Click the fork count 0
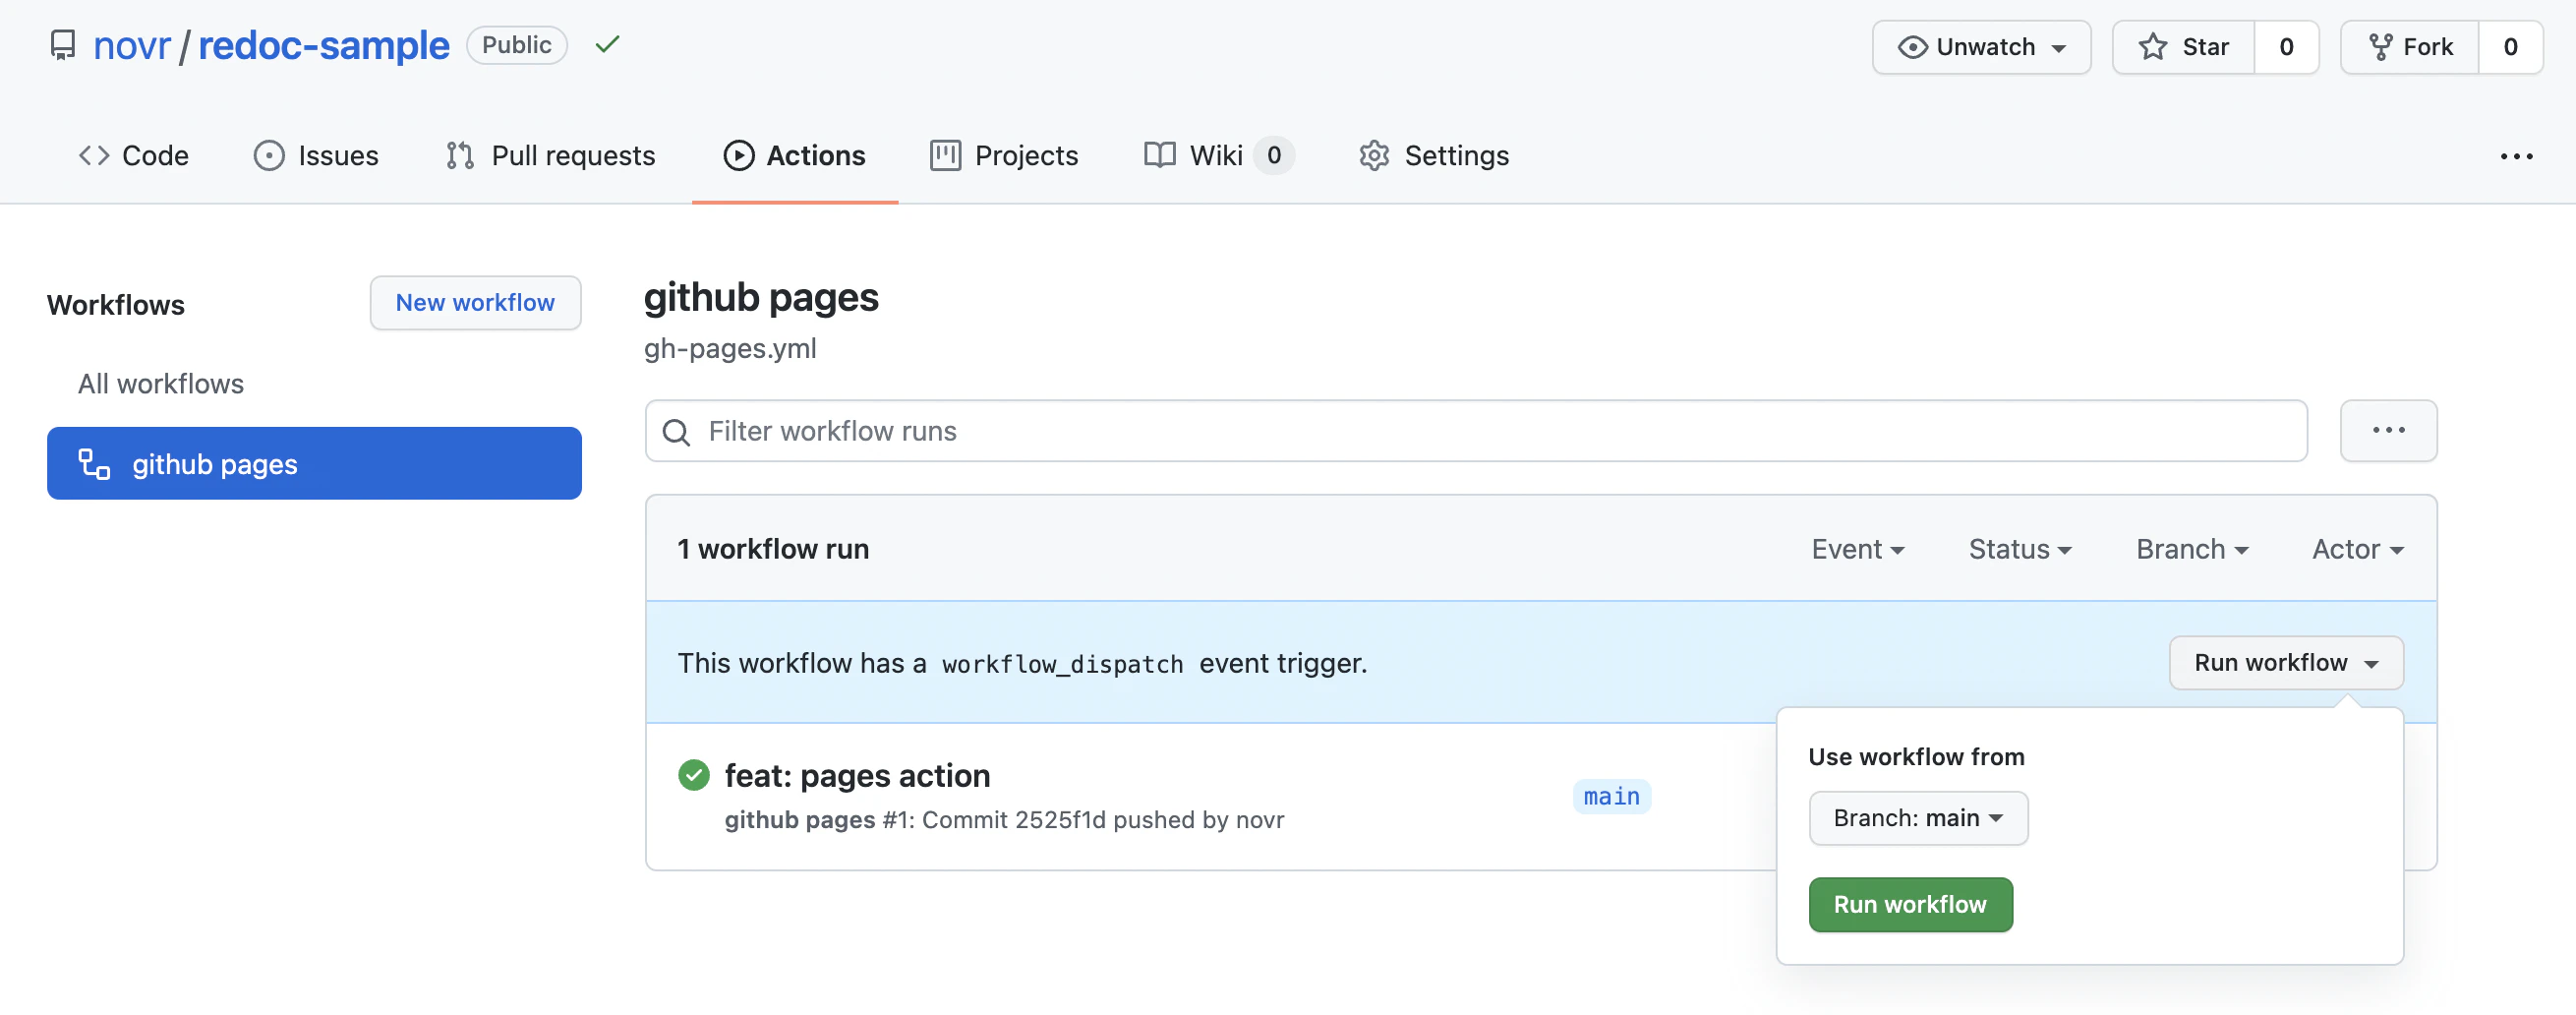2576x1015 pixels. 2510,47
